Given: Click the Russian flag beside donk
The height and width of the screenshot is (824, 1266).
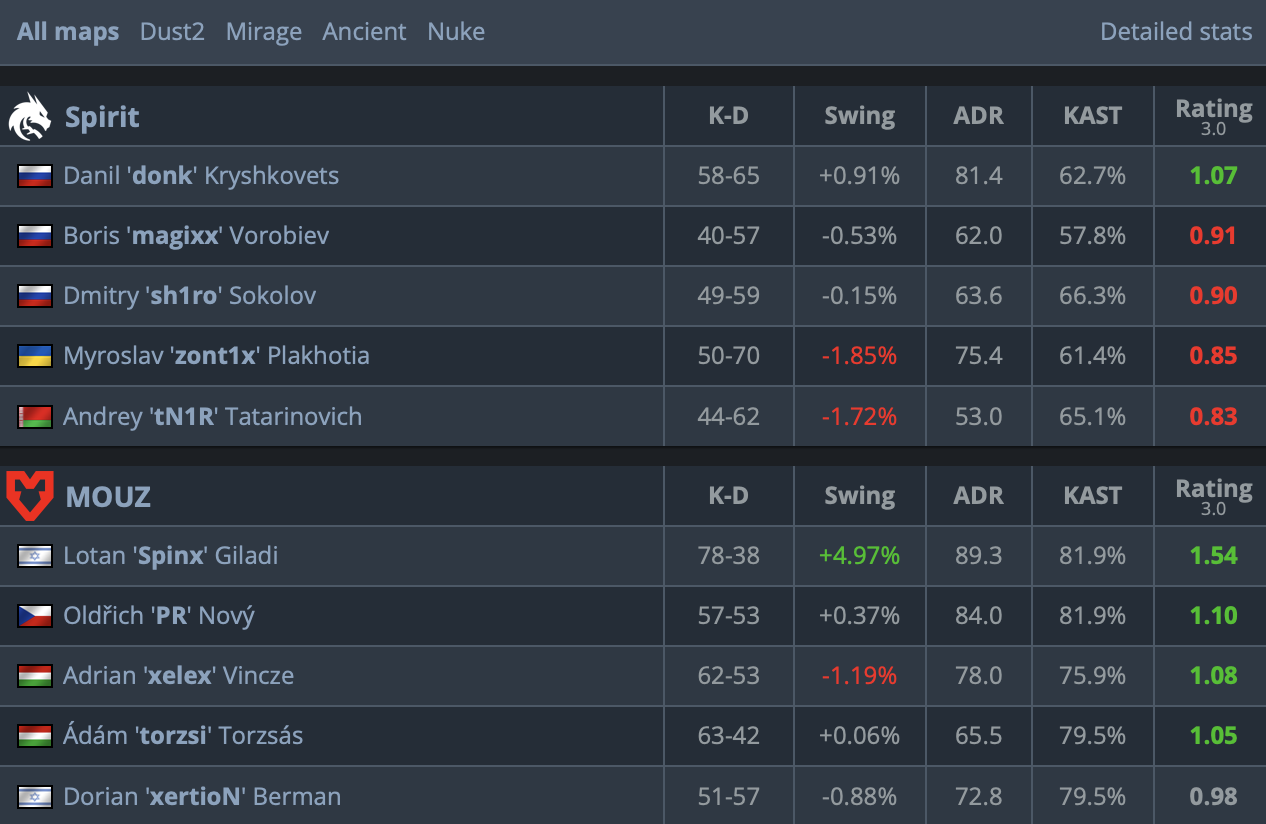Looking at the screenshot, I should click(35, 176).
